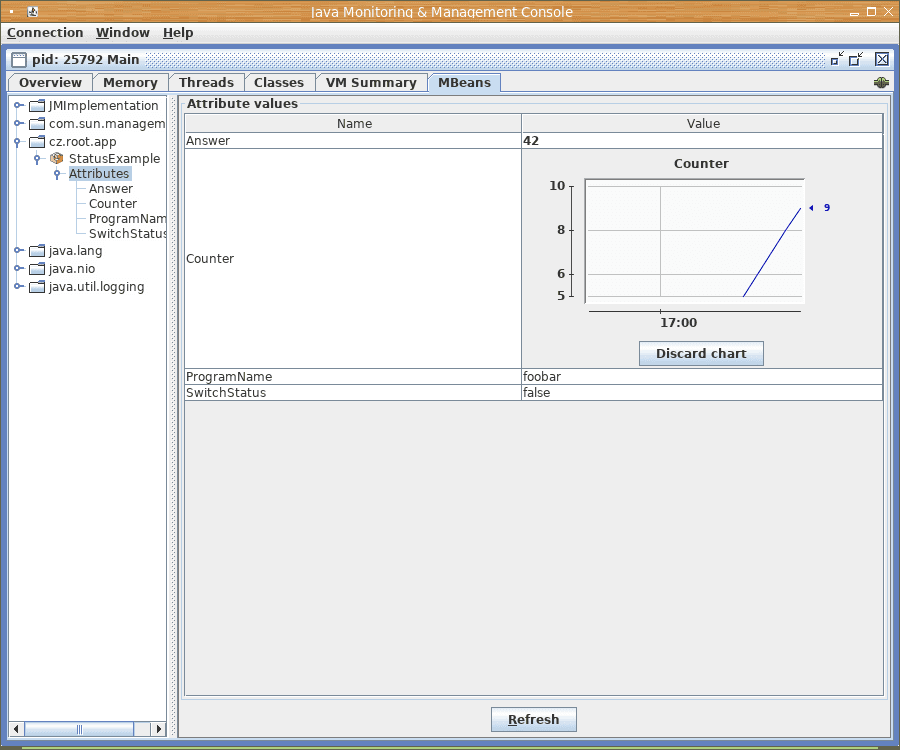900x750 pixels.
Task: Click the java.lang folder icon
Action: [x=37, y=251]
